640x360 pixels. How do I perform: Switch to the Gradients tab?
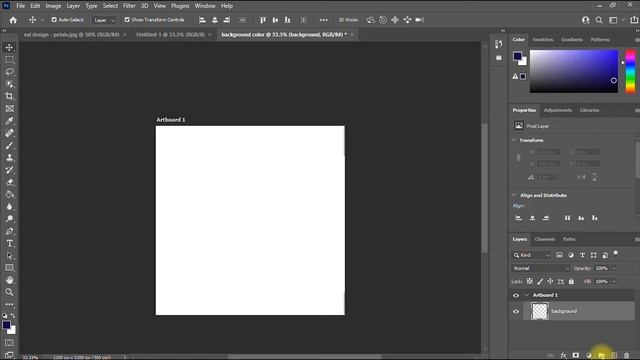571,40
